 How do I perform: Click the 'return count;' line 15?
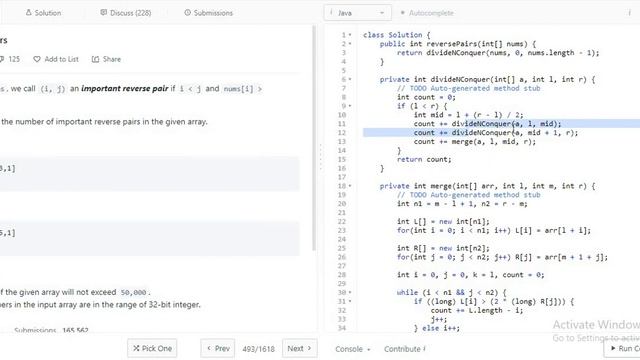[424, 160]
